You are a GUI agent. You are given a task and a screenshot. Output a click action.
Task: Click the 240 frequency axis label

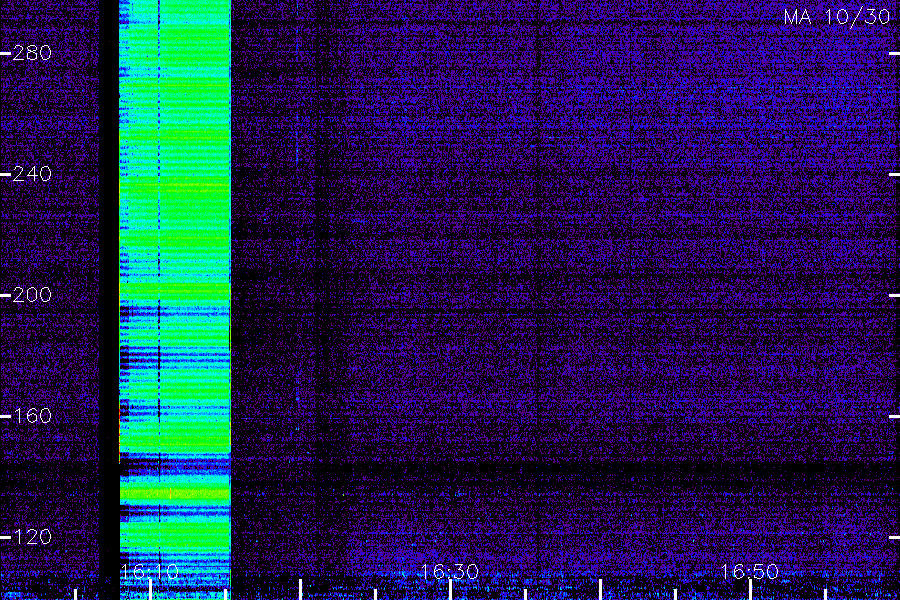32,174
